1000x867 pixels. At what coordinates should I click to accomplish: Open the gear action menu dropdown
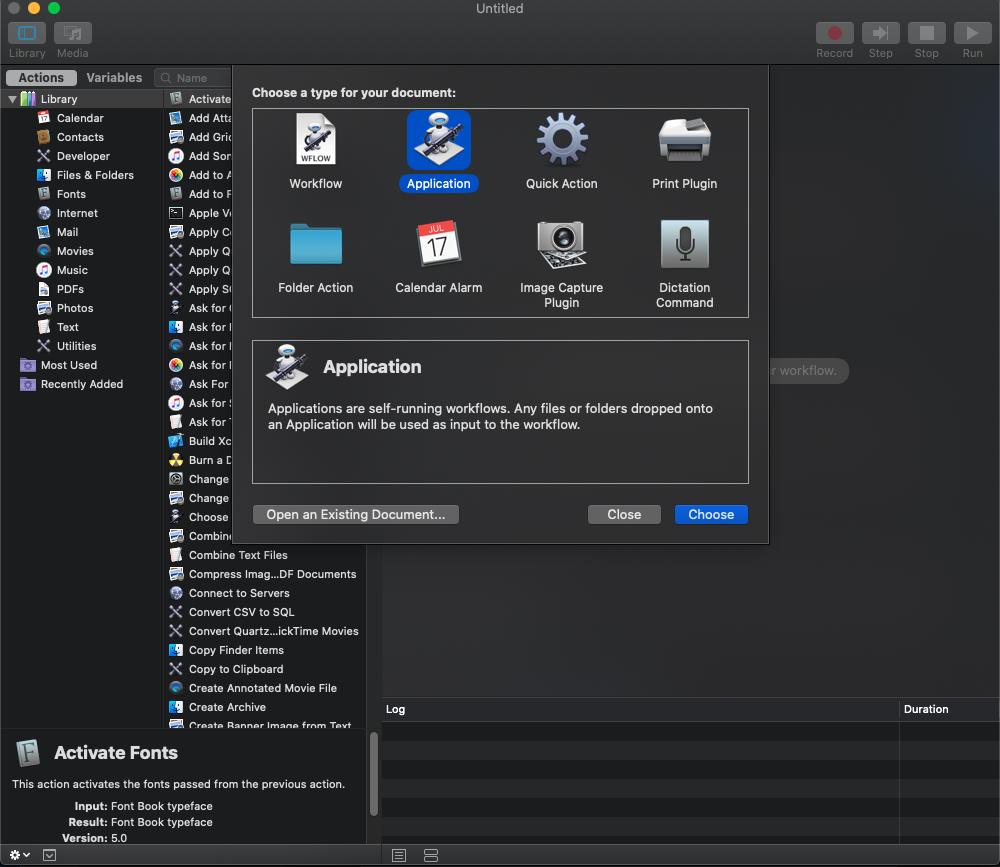pos(20,855)
